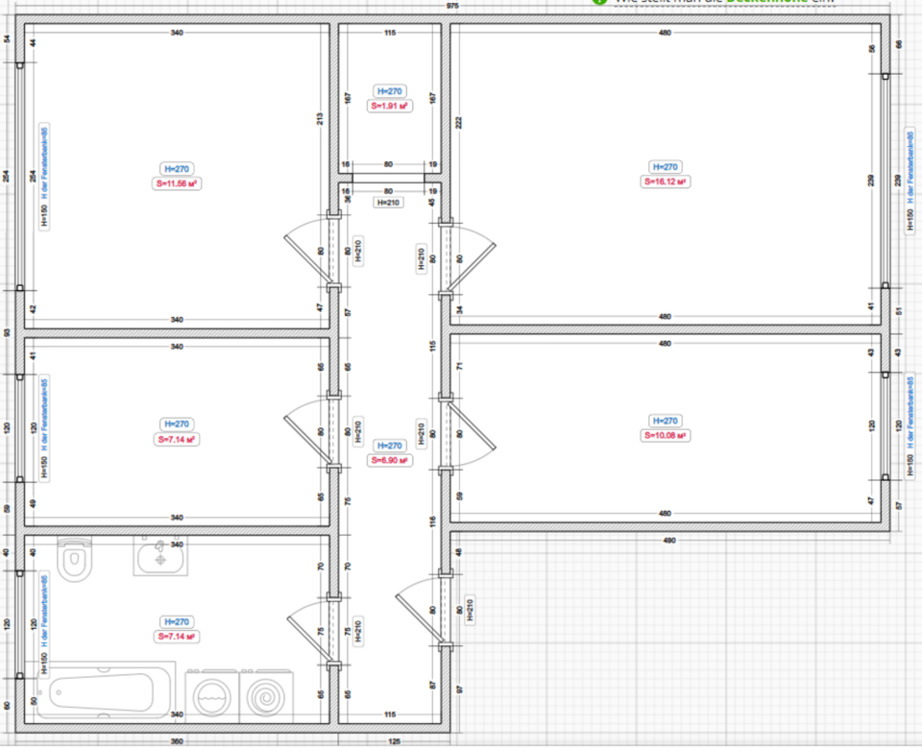The height and width of the screenshot is (750, 922).
Task: Select the window of the 10.08 m² room
Action: pyautogui.click(x=886, y=424)
